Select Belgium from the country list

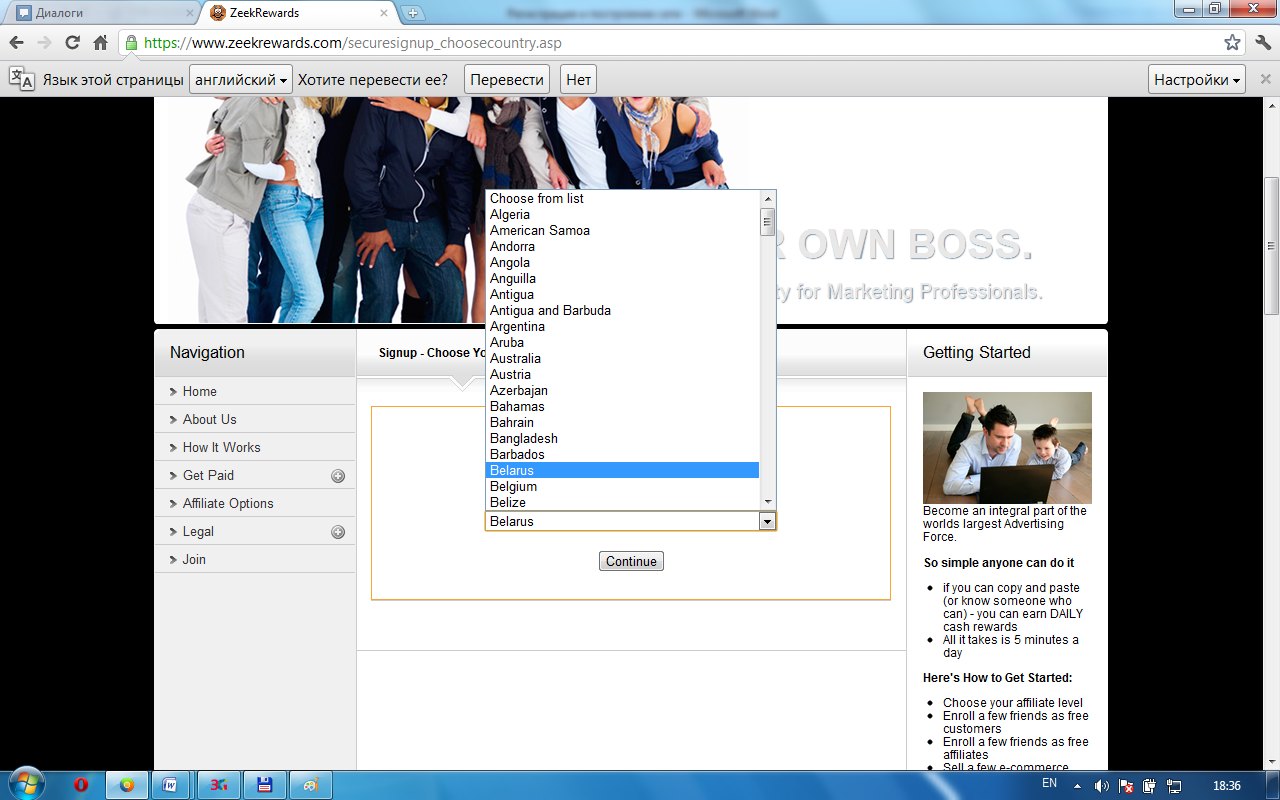(x=622, y=486)
